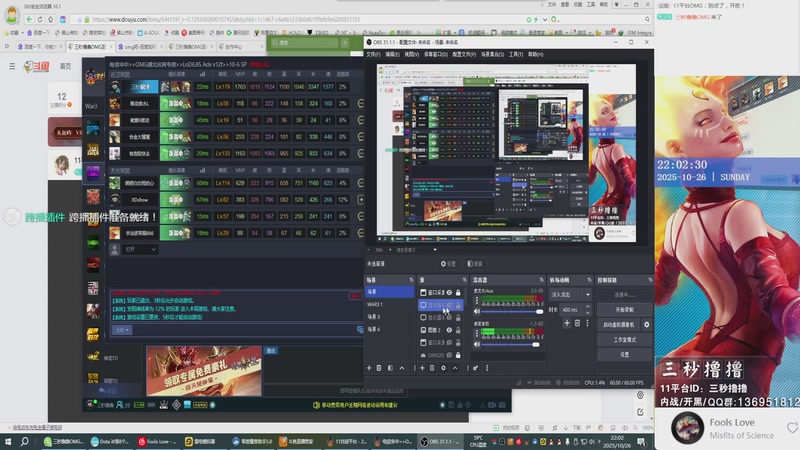
Task: Click 开始录制 button in OBS
Action: coord(625,310)
